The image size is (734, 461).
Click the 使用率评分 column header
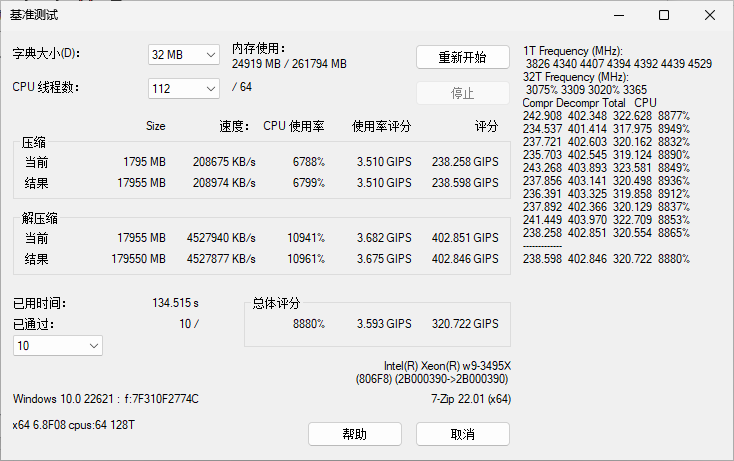click(381, 126)
